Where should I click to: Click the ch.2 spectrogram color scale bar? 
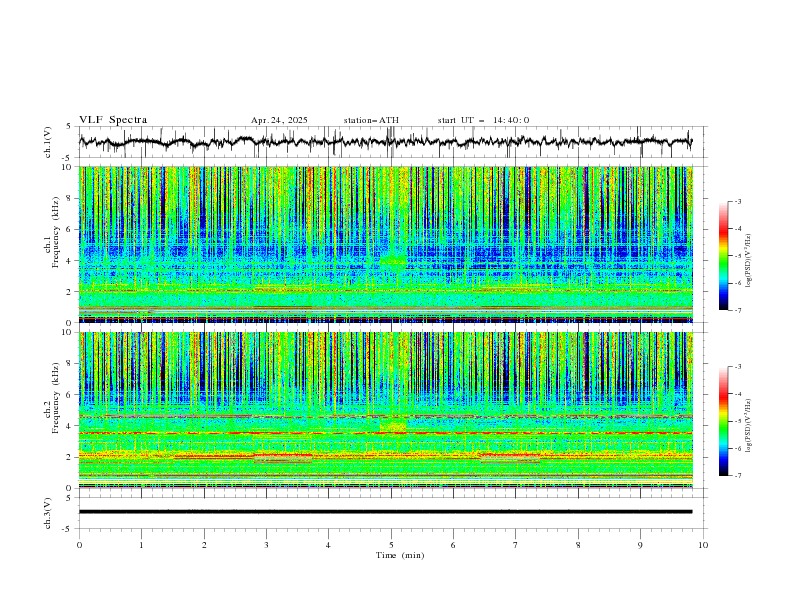click(x=723, y=421)
